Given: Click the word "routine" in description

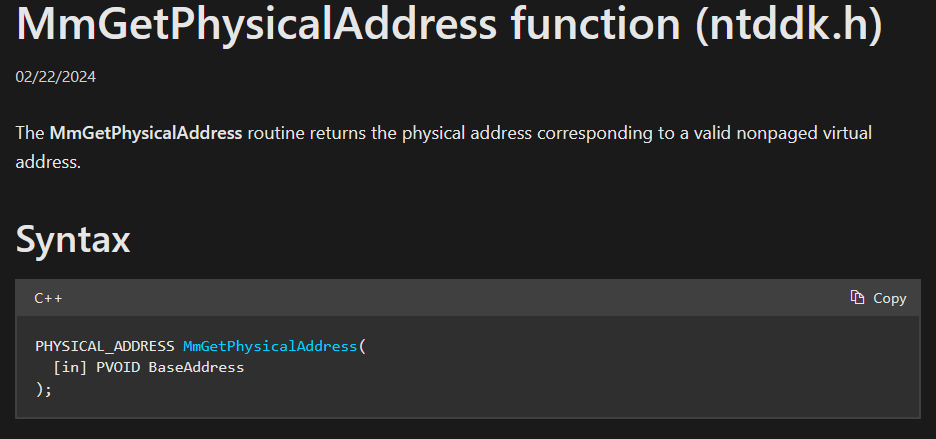Looking at the screenshot, I should (x=277, y=133).
